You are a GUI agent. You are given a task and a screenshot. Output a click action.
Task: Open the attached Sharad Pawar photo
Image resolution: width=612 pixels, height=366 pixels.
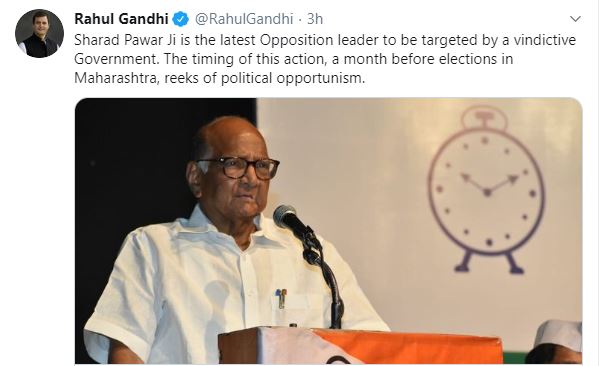[x=328, y=231]
